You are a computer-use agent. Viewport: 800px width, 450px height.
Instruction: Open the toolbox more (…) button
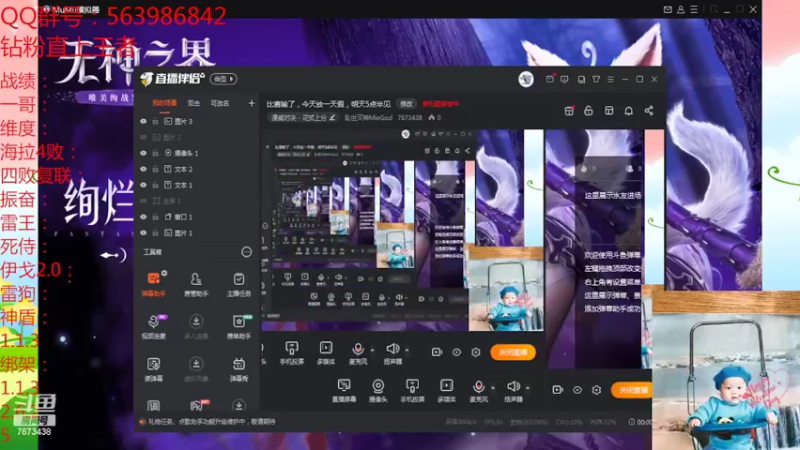[x=246, y=252]
